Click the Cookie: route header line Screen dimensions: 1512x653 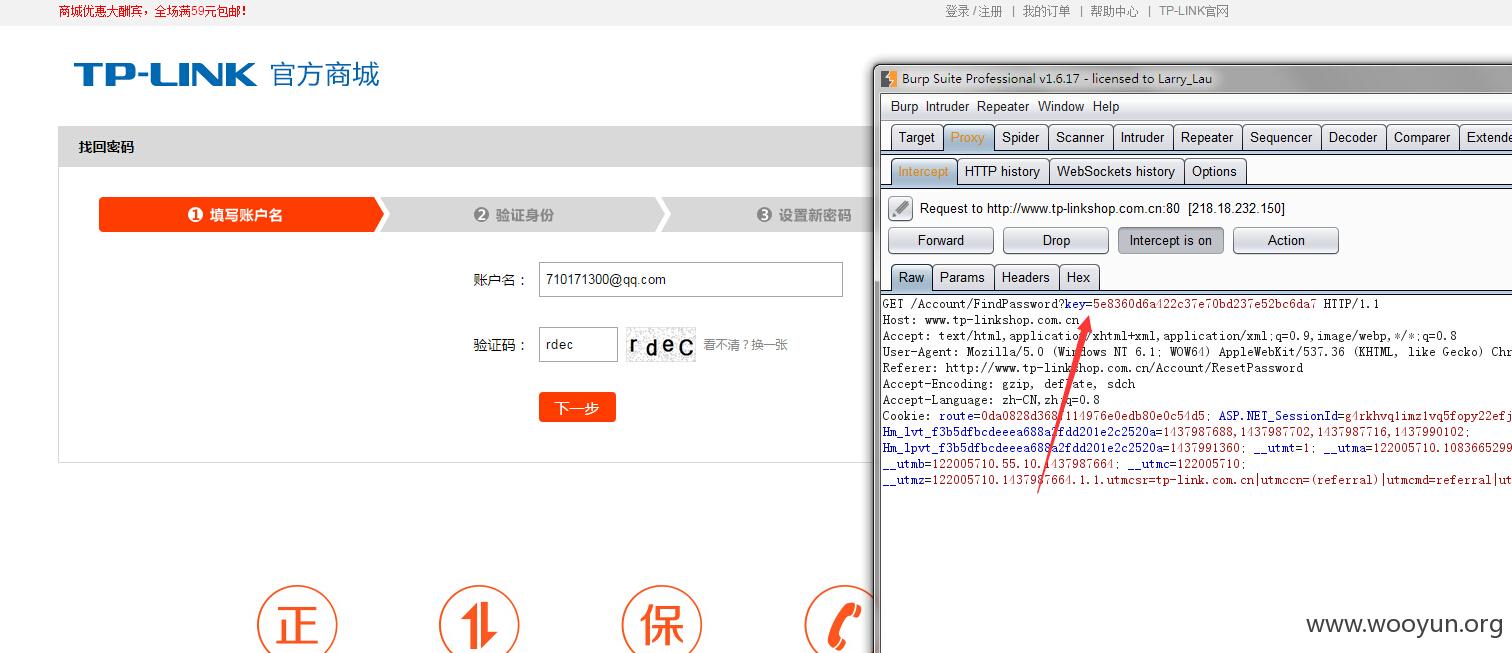coord(1197,416)
